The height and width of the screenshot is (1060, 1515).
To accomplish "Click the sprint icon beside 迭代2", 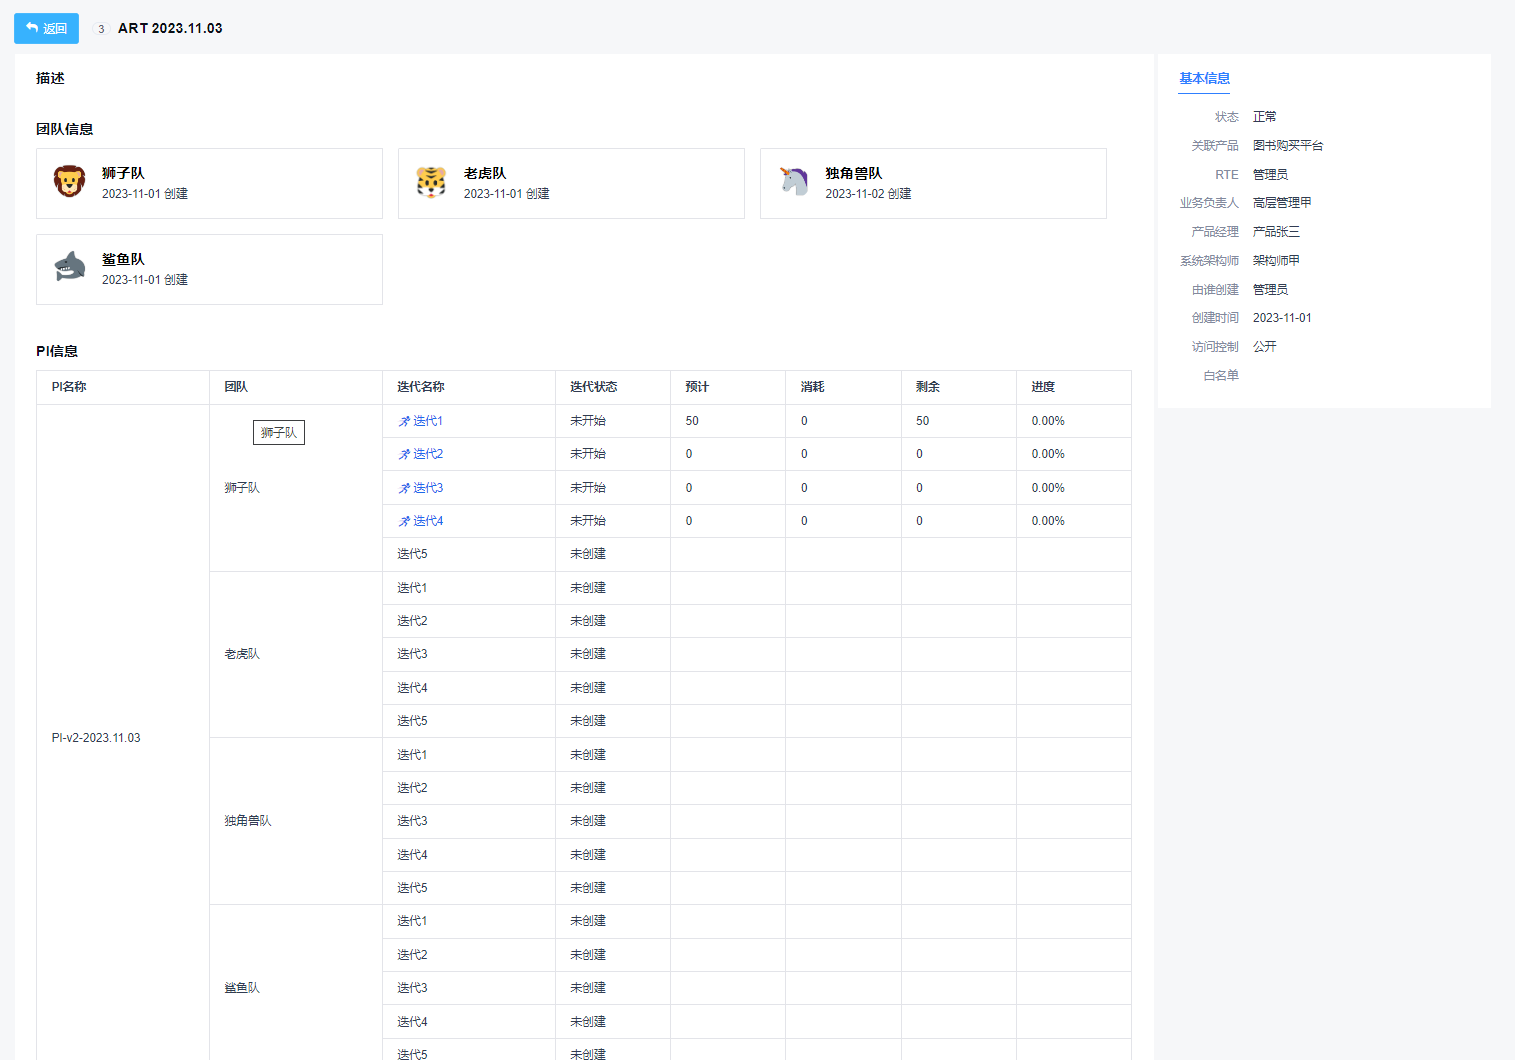I will (x=404, y=455).
